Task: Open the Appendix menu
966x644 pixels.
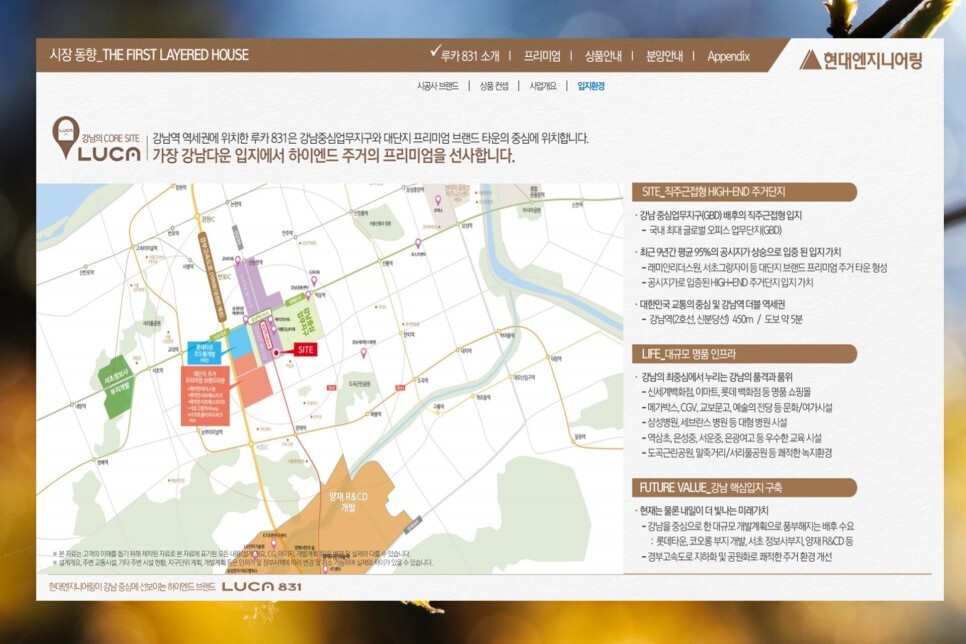Action: pos(728,56)
